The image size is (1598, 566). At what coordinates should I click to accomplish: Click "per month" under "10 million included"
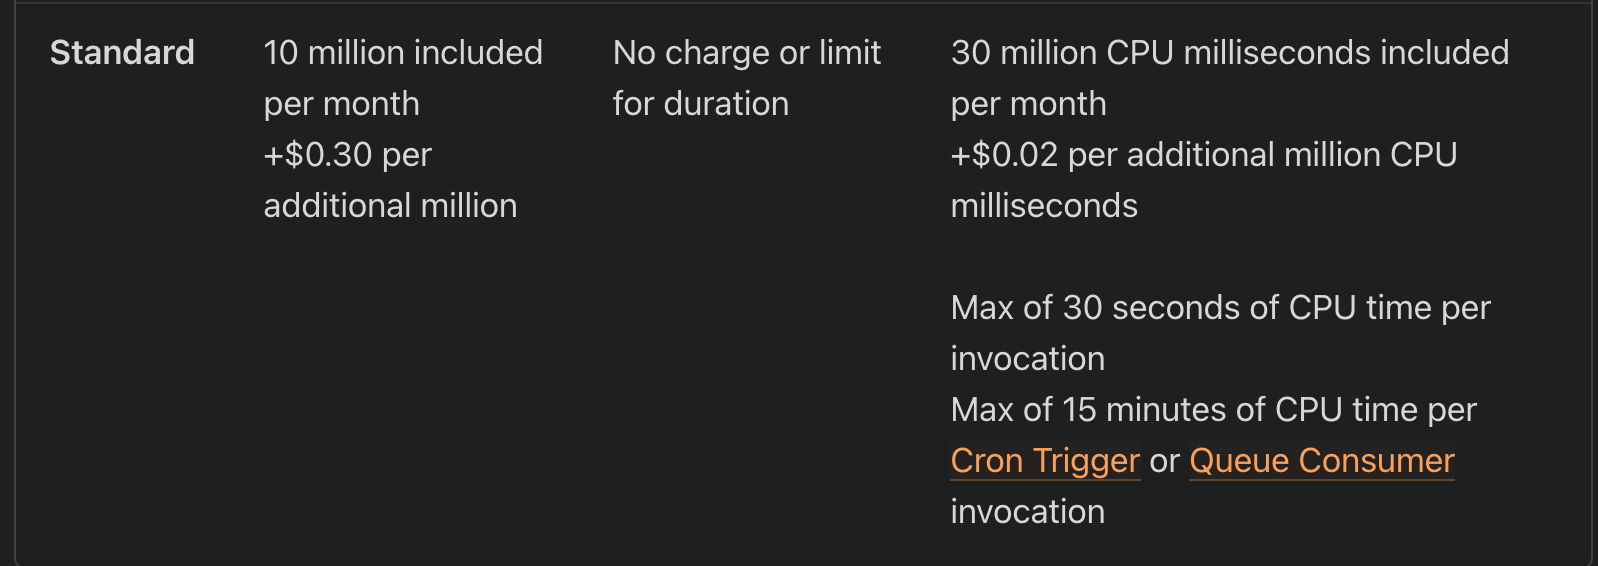coord(341,104)
